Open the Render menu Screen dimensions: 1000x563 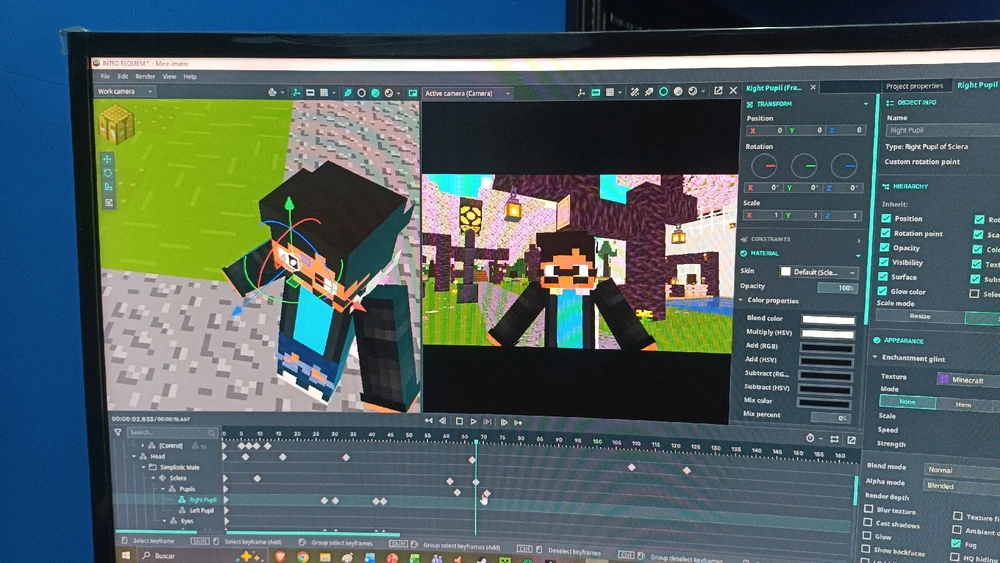(x=145, y=76)
